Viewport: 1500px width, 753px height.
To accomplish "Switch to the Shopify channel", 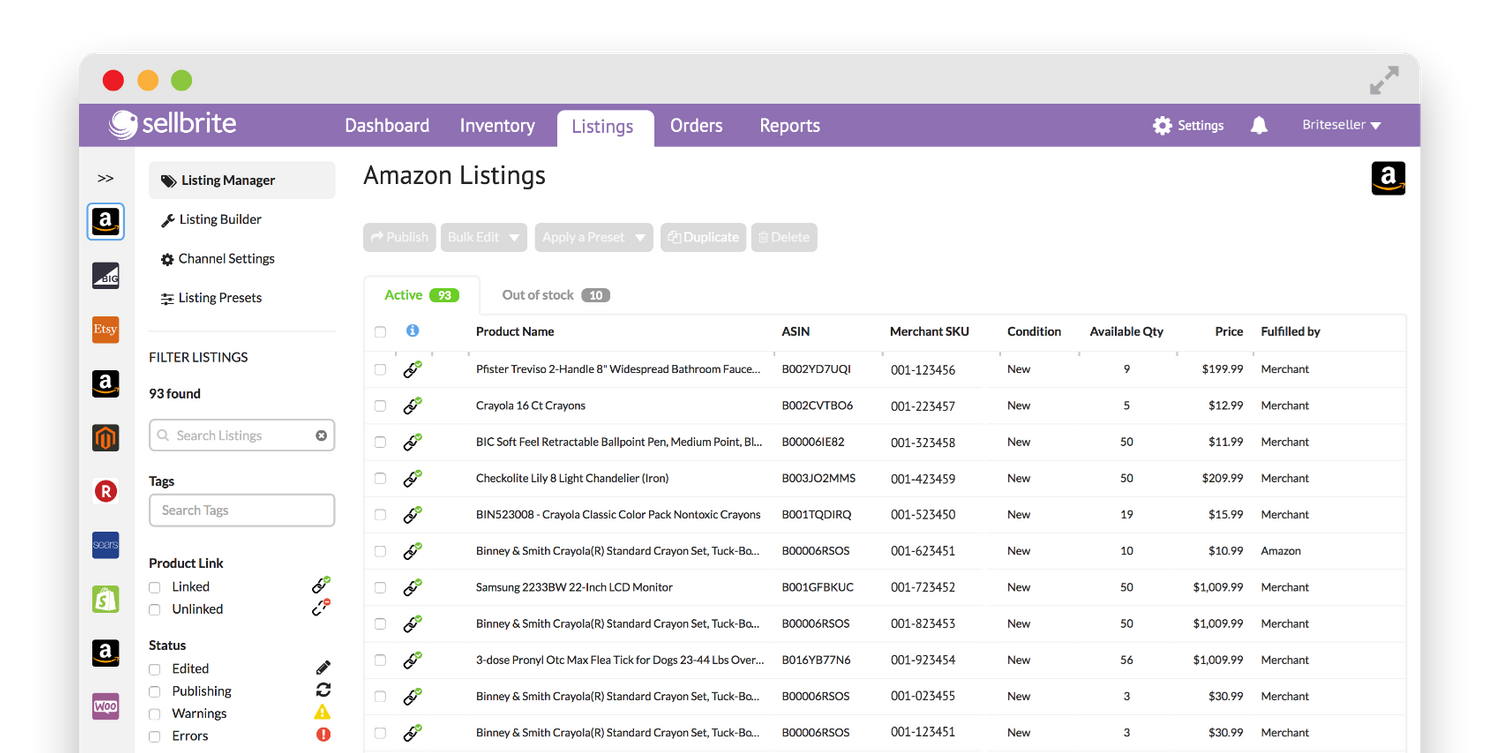I will tap(106, 599).
